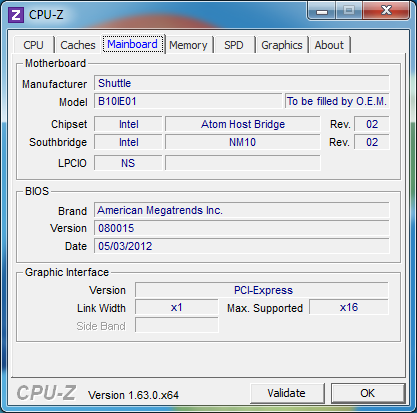Open the SPD tab
This screenshot has height=413, width=417.
(x=234, y=45)
